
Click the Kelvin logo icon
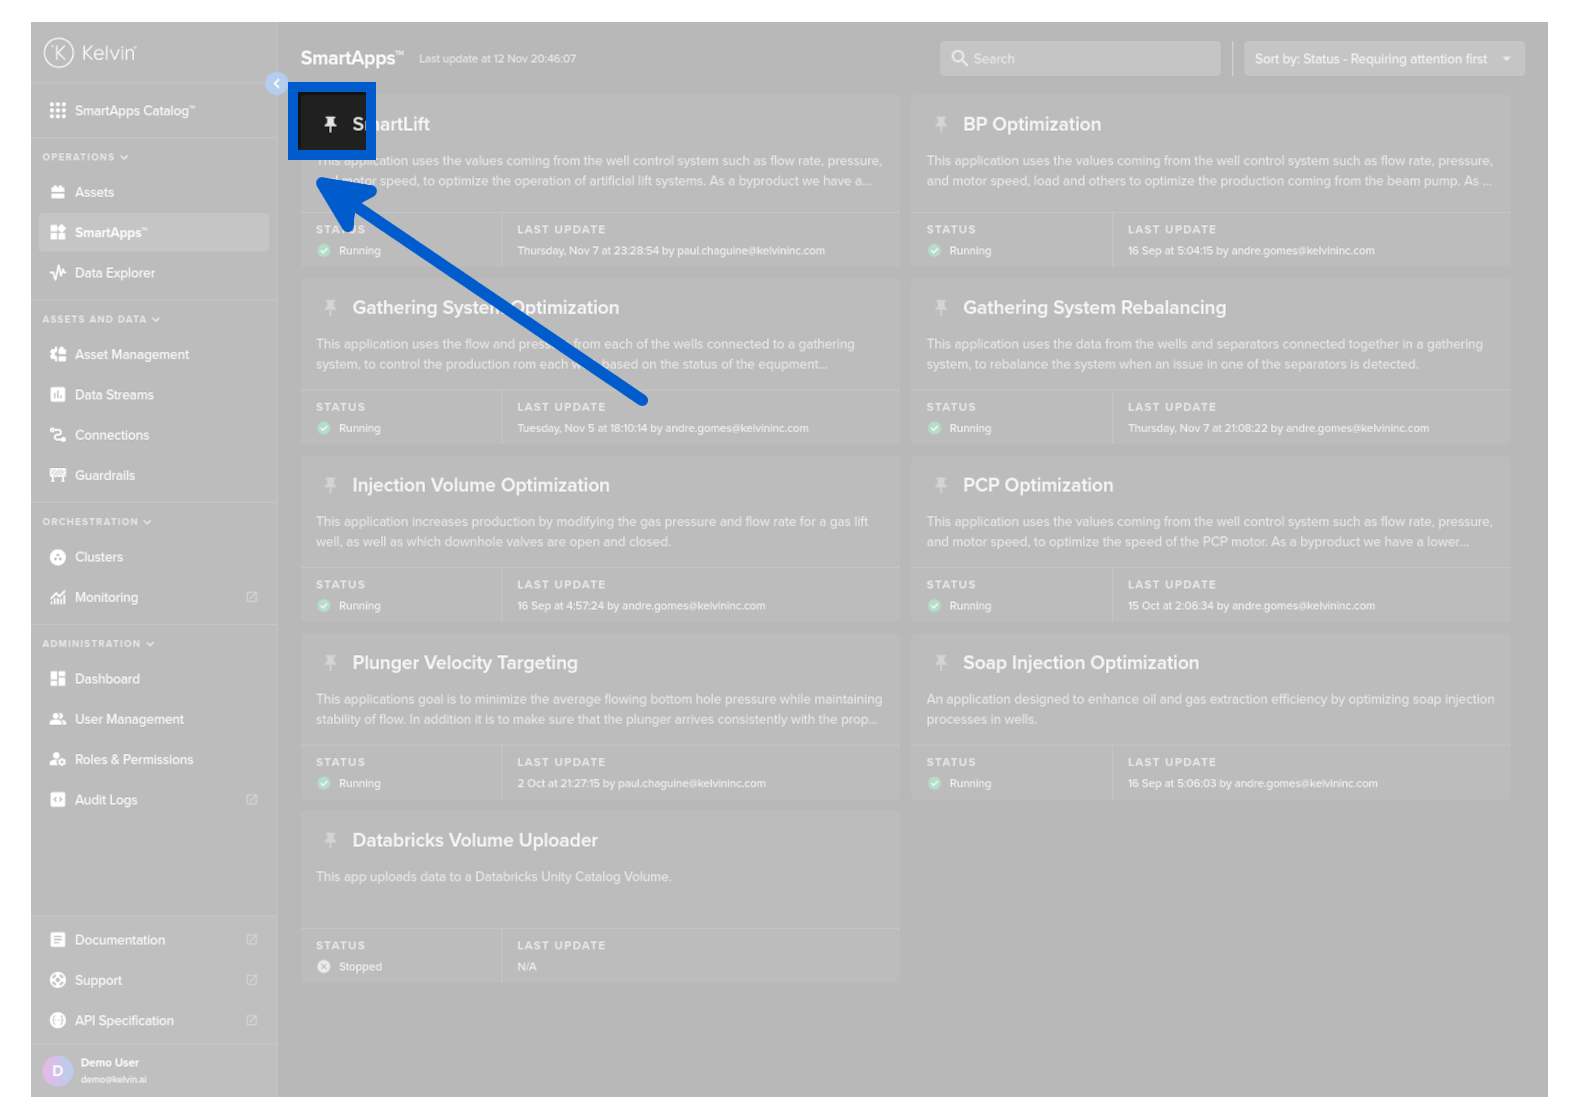pyautogui.click(x=59, y=53)
